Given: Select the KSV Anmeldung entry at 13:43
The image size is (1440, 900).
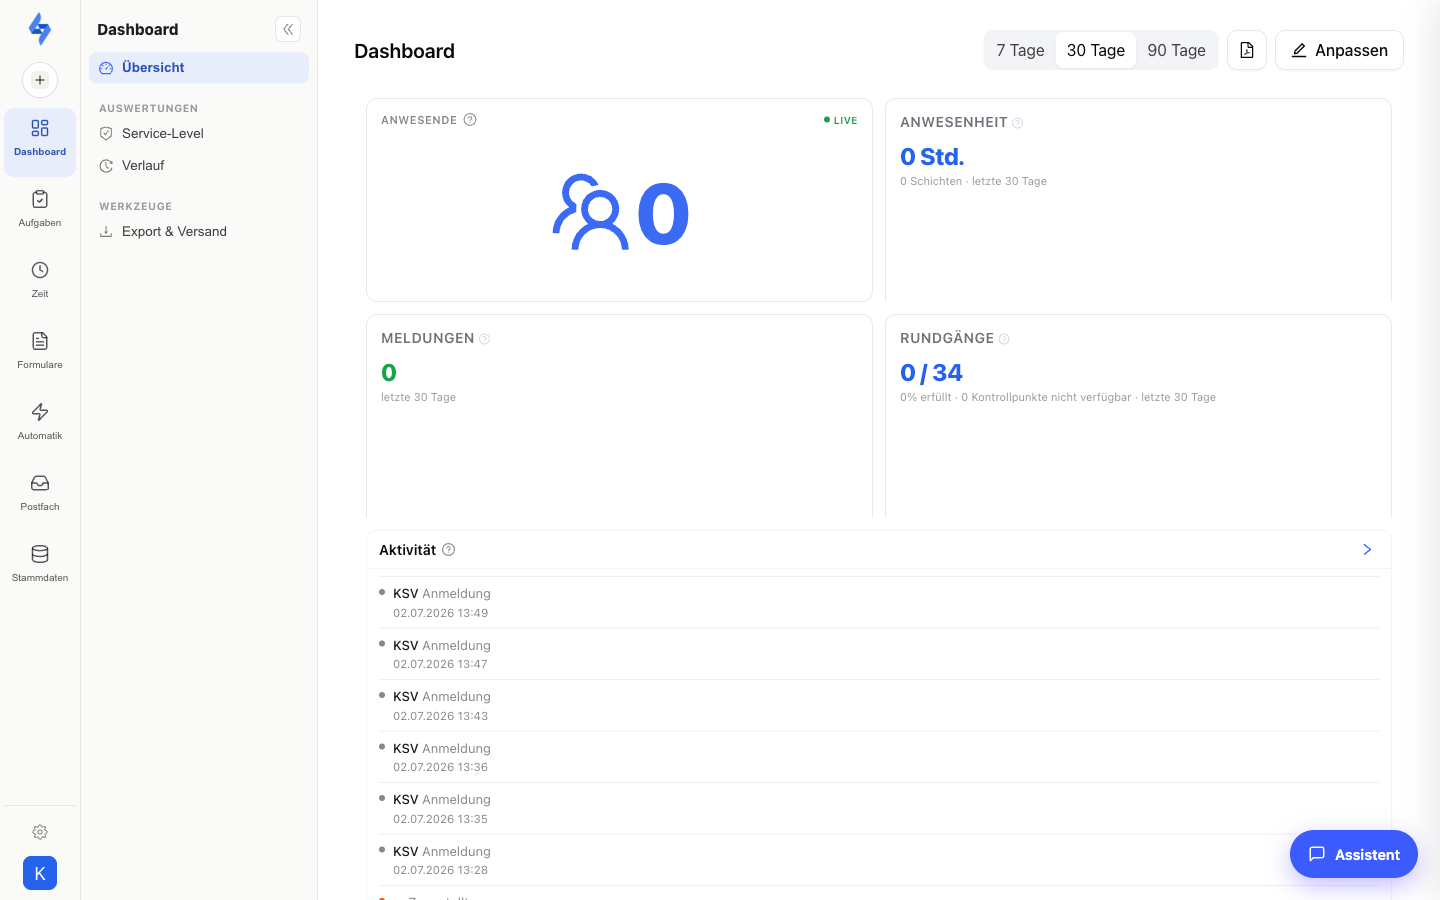Looking at the screenshot, I should (x=879, y=706).
